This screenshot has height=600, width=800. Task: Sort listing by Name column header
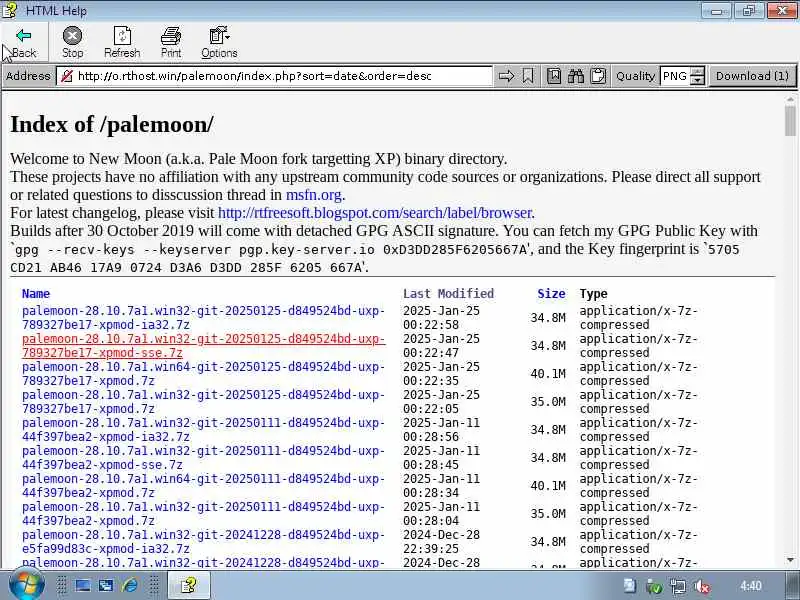tap(36, 293)
